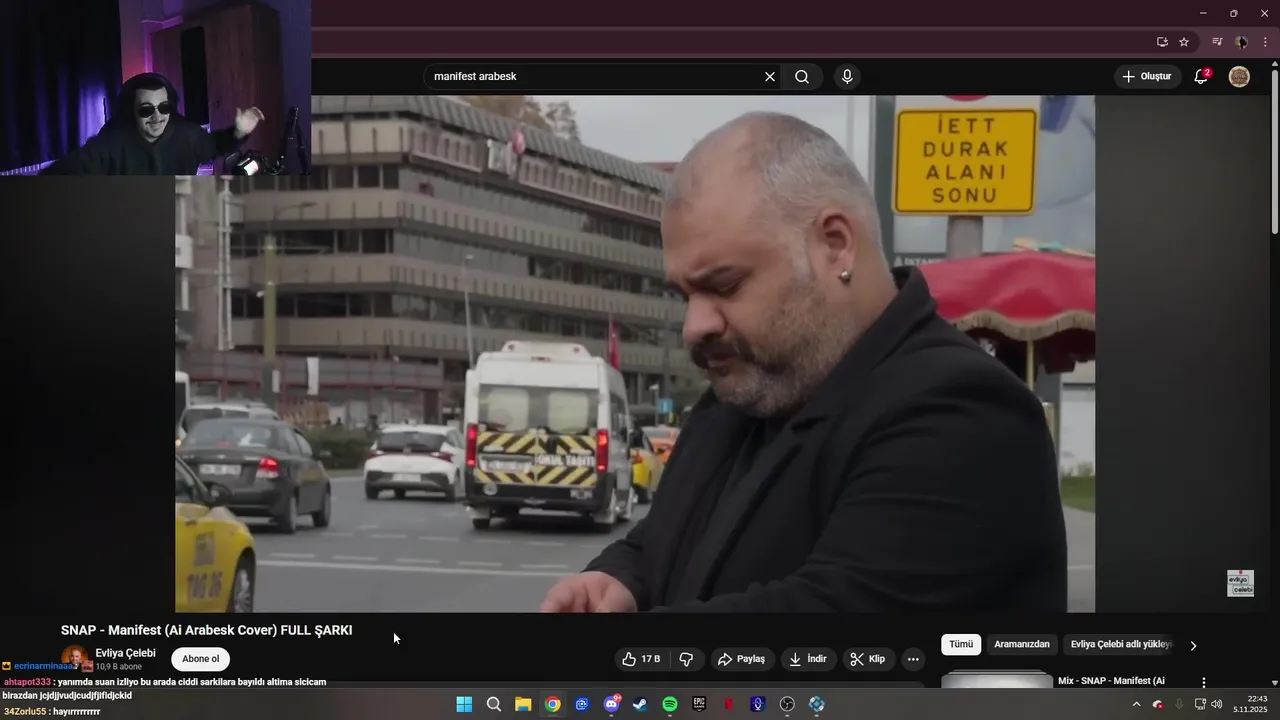Open OBS Studio from the taskbar
Screen dimensions: 1280x720
pyautogui.click(x=787, y=704)
